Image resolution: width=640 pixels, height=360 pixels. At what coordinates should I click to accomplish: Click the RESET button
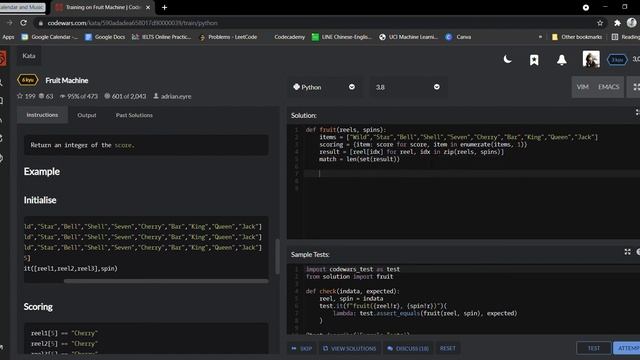pyautogui.click(x=448, y=348)
